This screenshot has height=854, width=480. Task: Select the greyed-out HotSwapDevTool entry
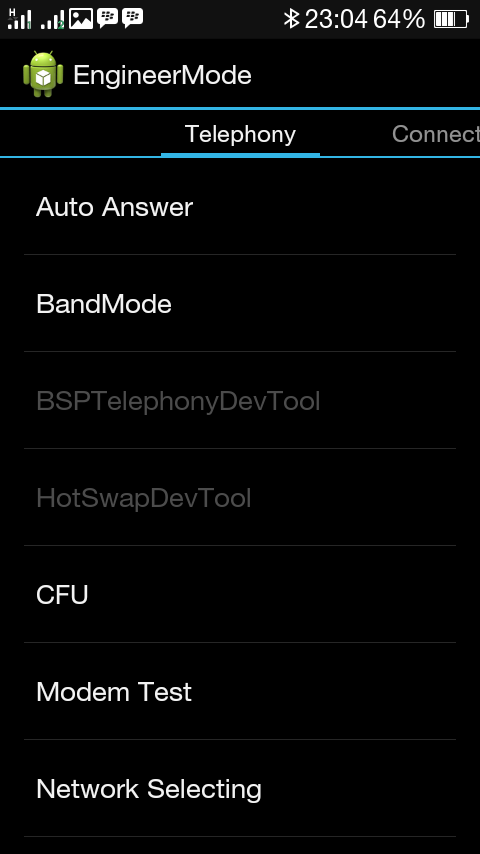pos(240,498)
